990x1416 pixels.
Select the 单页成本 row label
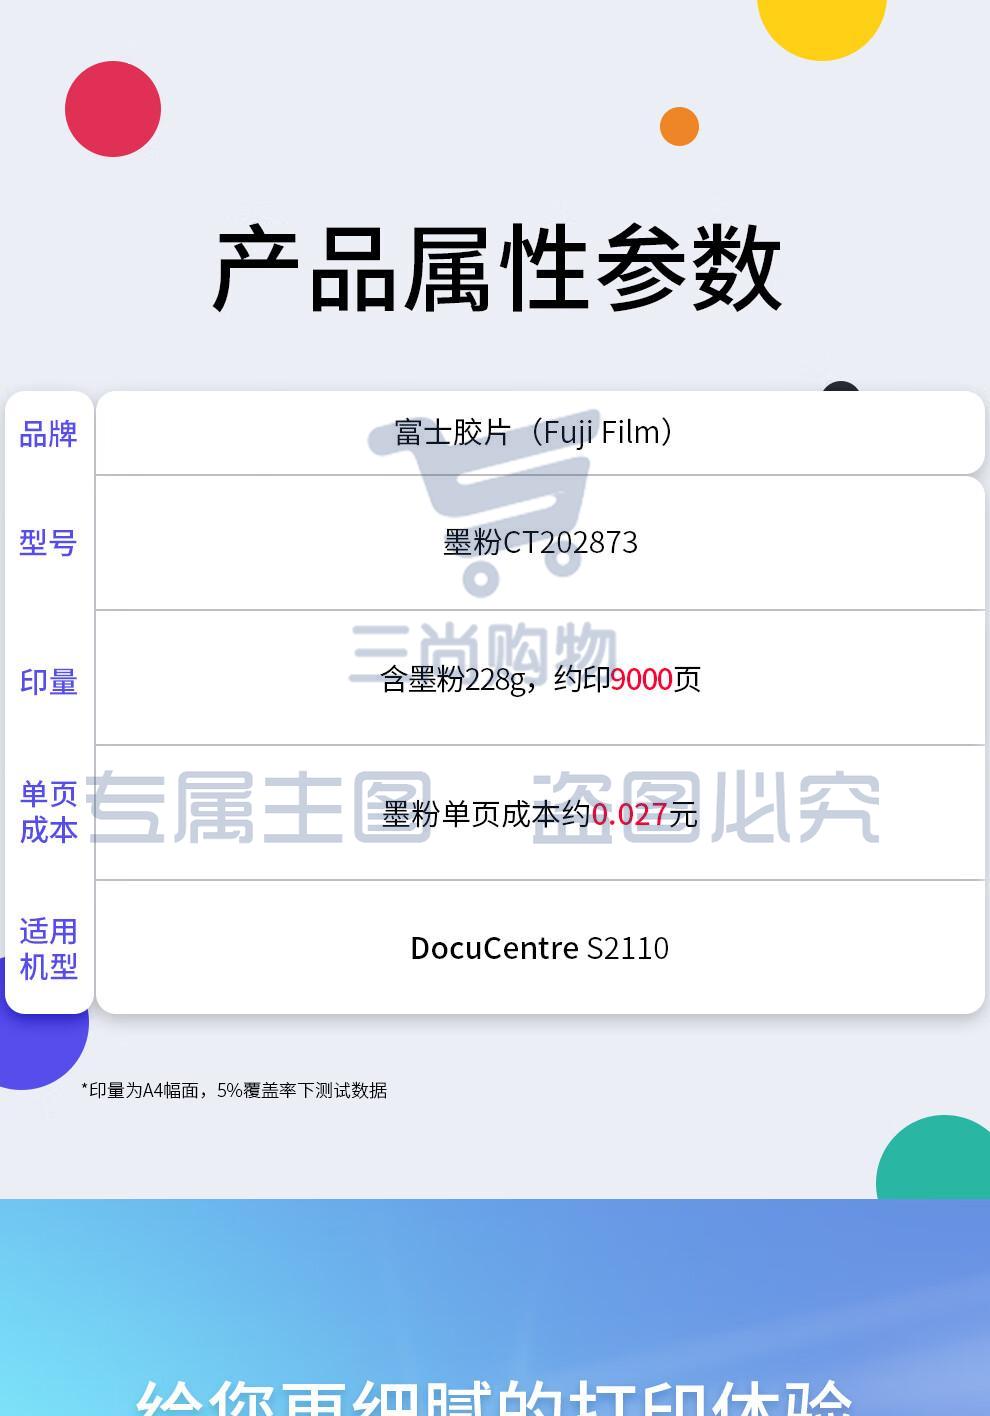coord(49,812)
